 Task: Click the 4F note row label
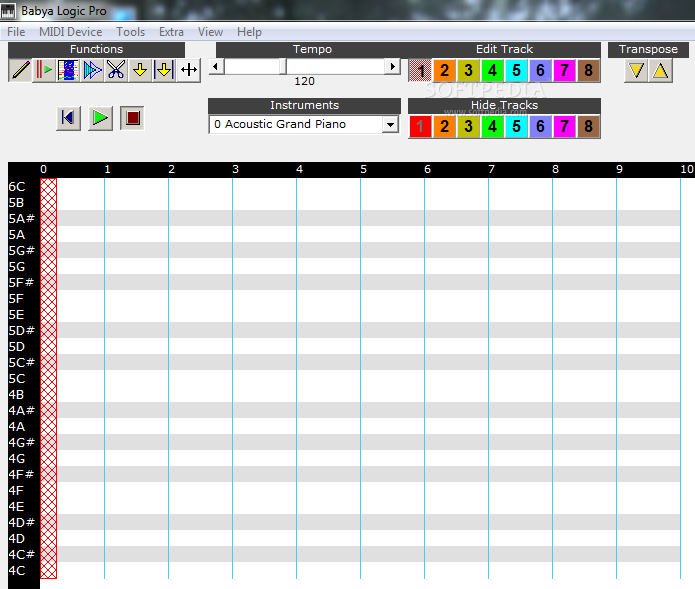16,491
